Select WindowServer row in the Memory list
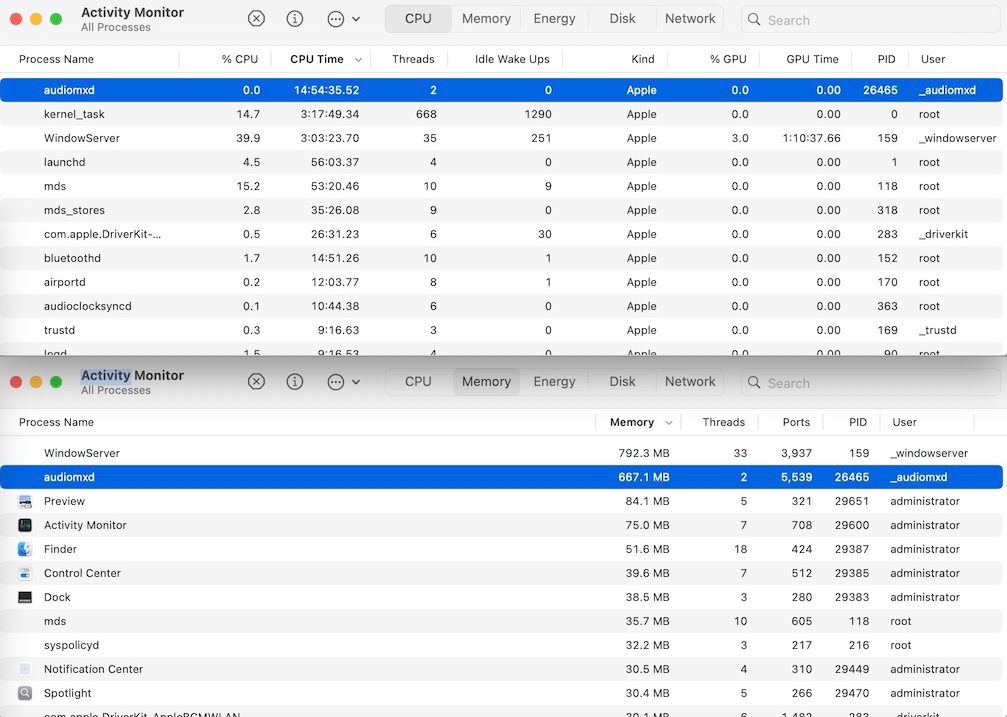 [x=502, y=453]
